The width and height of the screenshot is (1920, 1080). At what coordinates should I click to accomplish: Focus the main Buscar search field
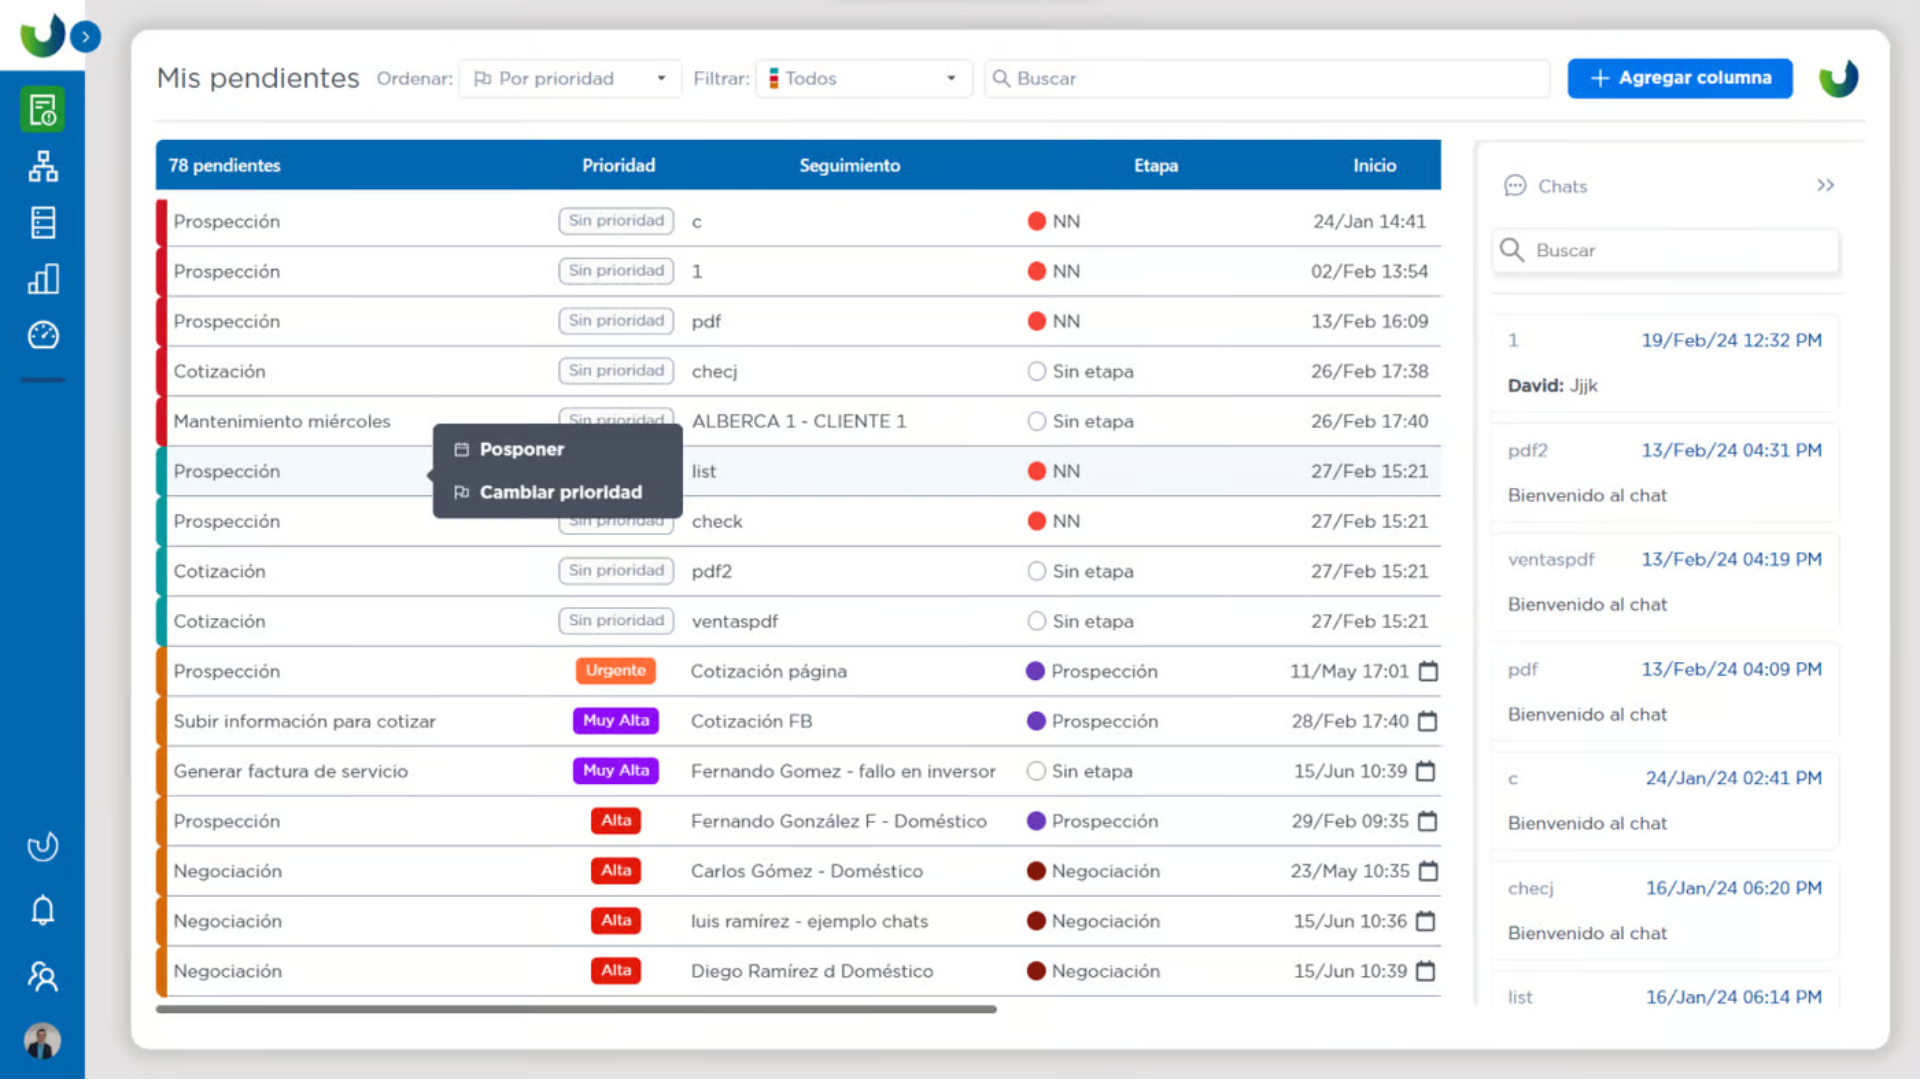pos(1267,78)
